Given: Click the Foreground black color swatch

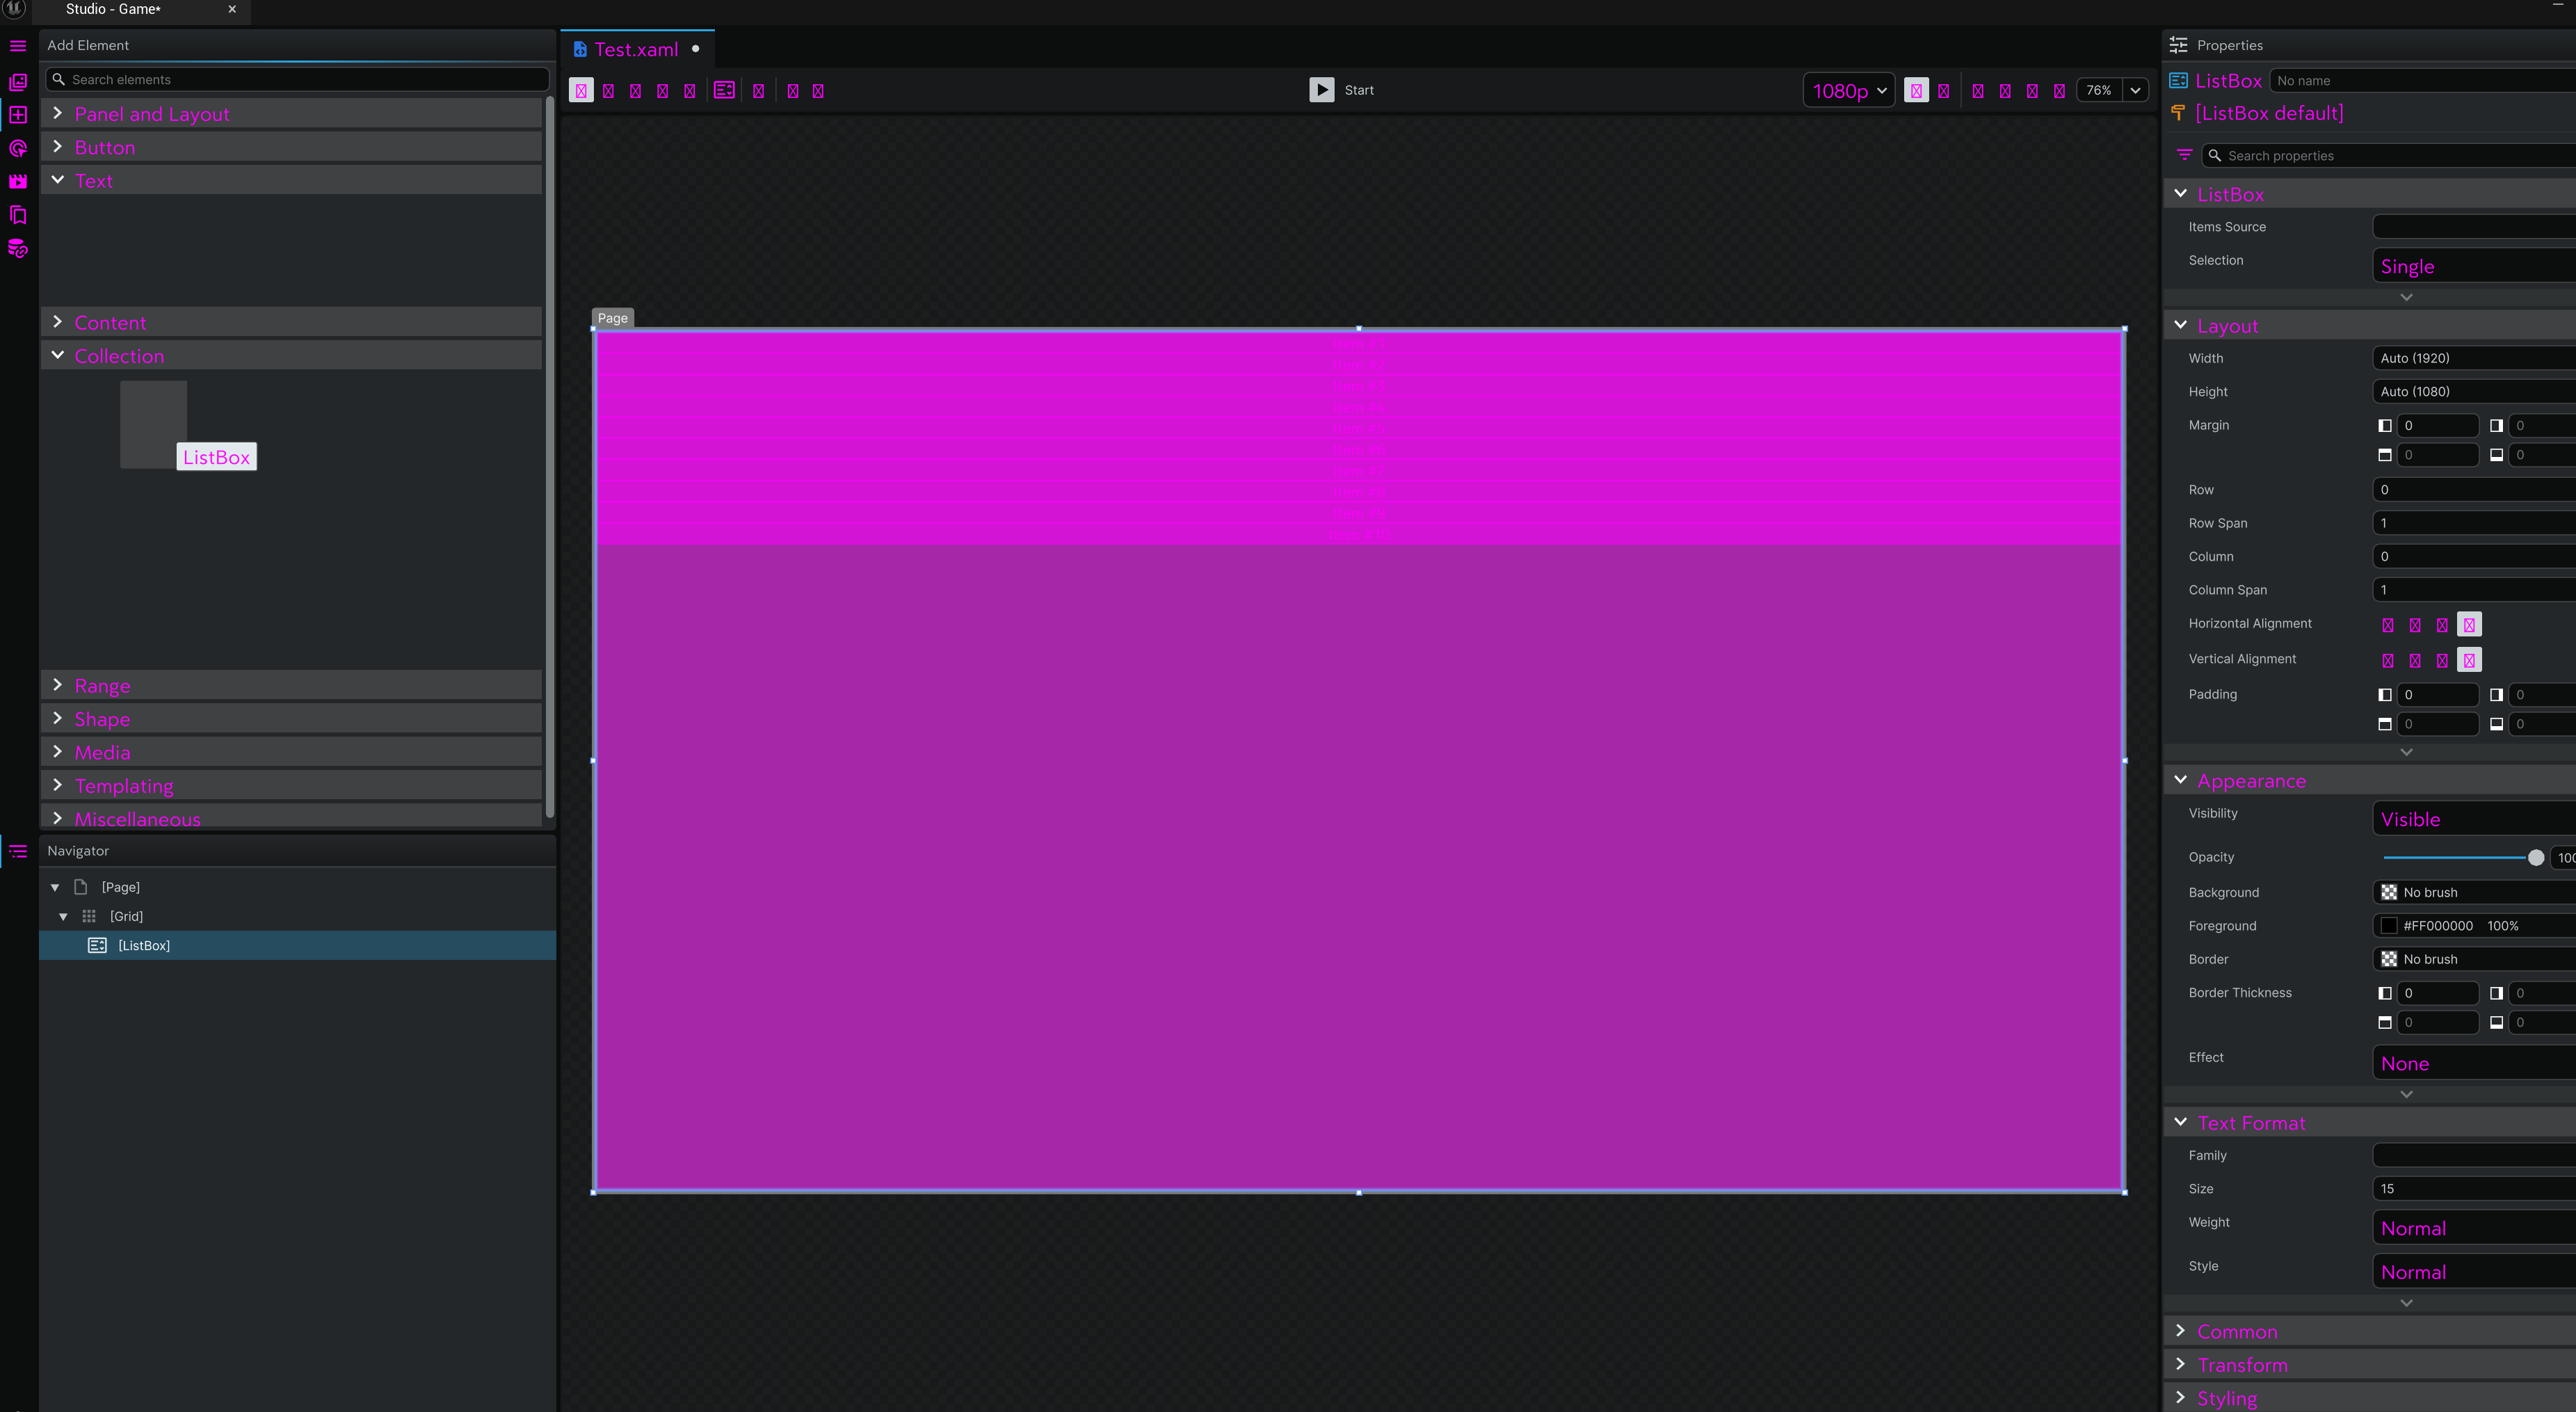Looking at the screenshot, I should coord(2389,926).
